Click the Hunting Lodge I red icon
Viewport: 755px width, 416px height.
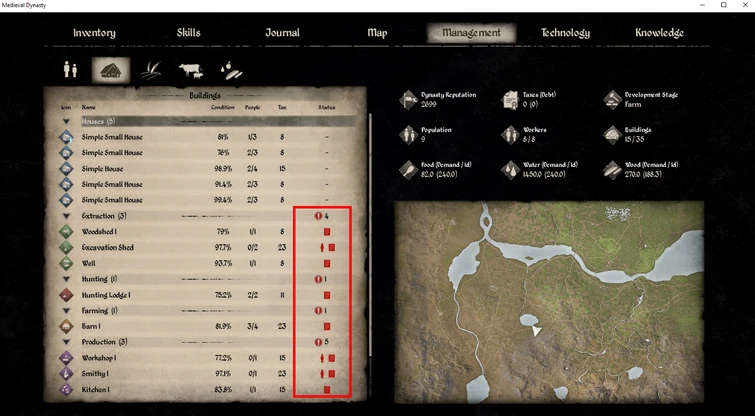click(x=66, y=295)
